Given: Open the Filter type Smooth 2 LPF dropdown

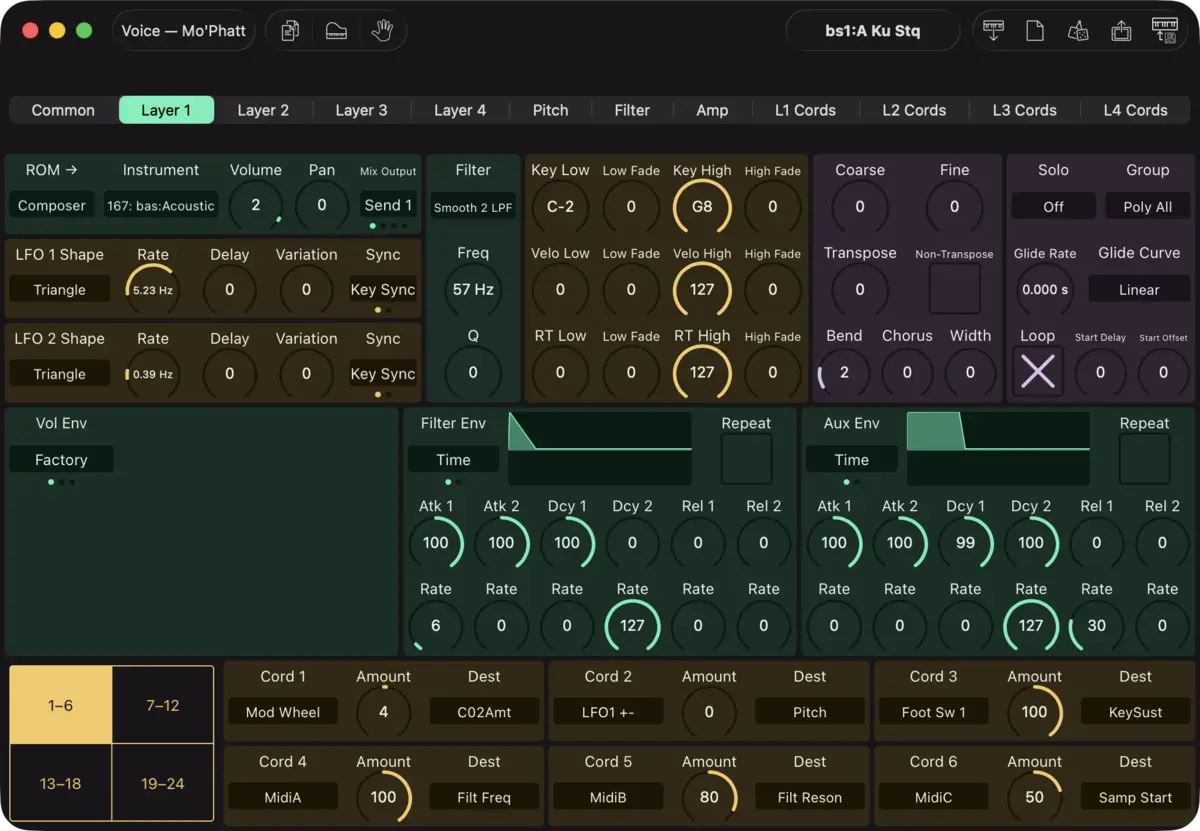Looking at the screenshot, I should click(473, 207).
